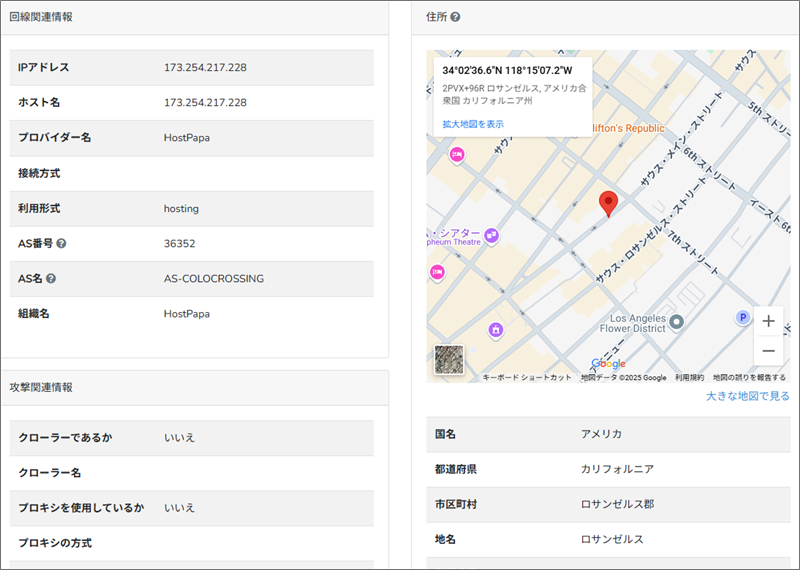Click the red location pin on map
800x570 pixels.
609,204
